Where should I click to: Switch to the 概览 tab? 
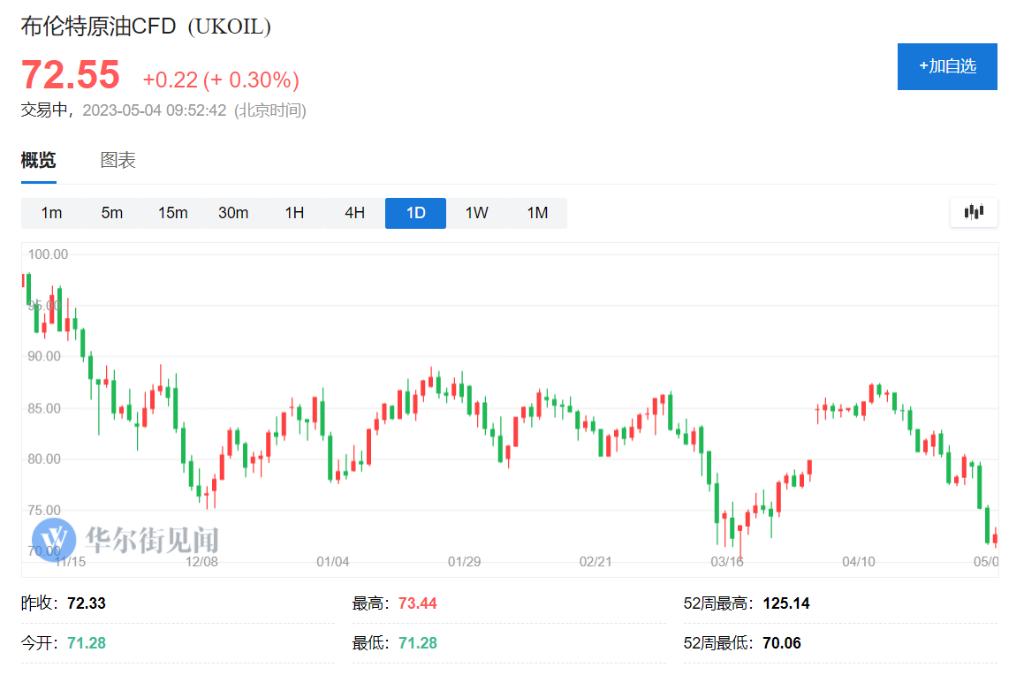point(39,160)
